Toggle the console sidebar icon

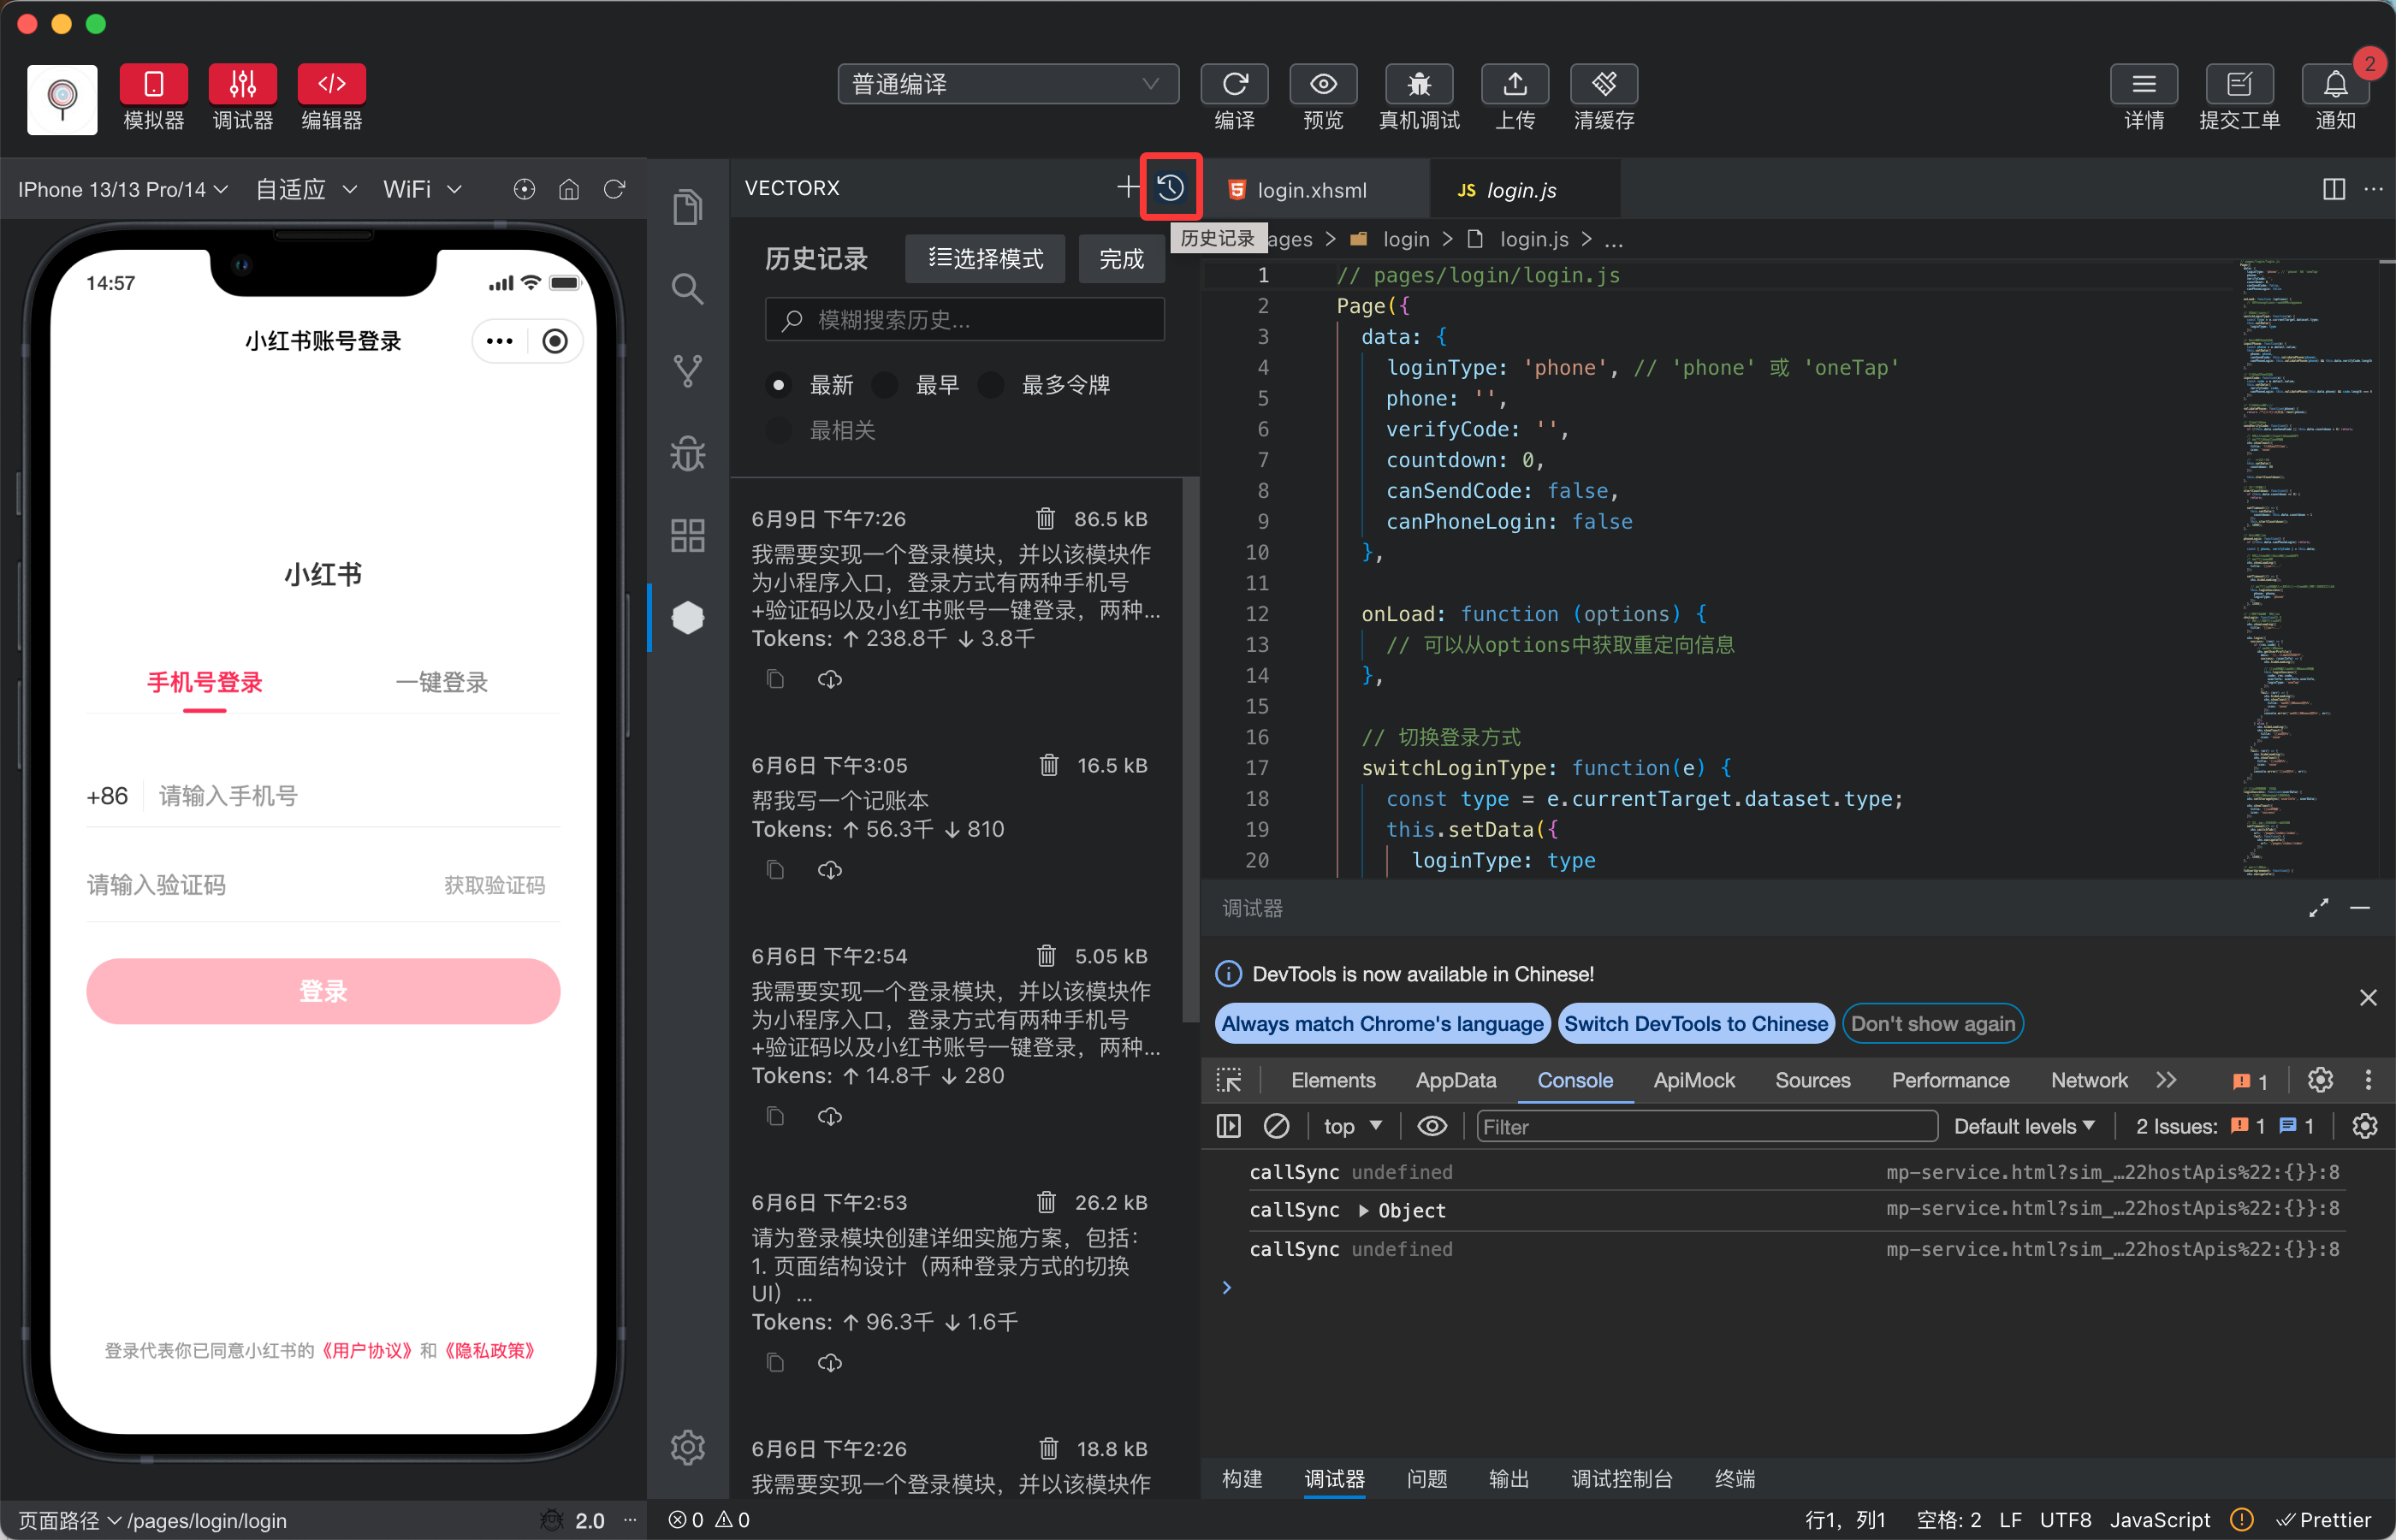pyautogui.click(x=1228, y=1127)
